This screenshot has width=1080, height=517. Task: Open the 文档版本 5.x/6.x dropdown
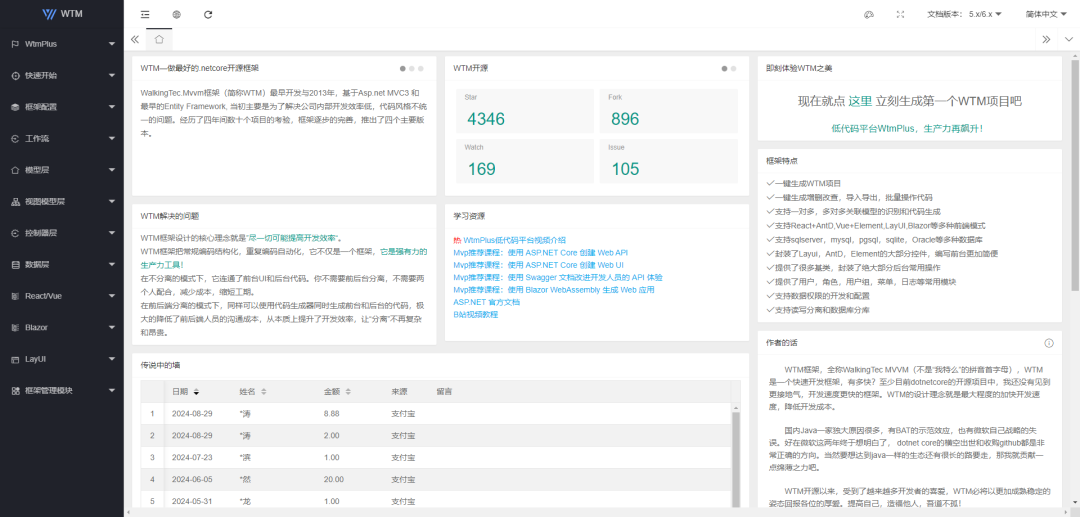tap(964, 14)
